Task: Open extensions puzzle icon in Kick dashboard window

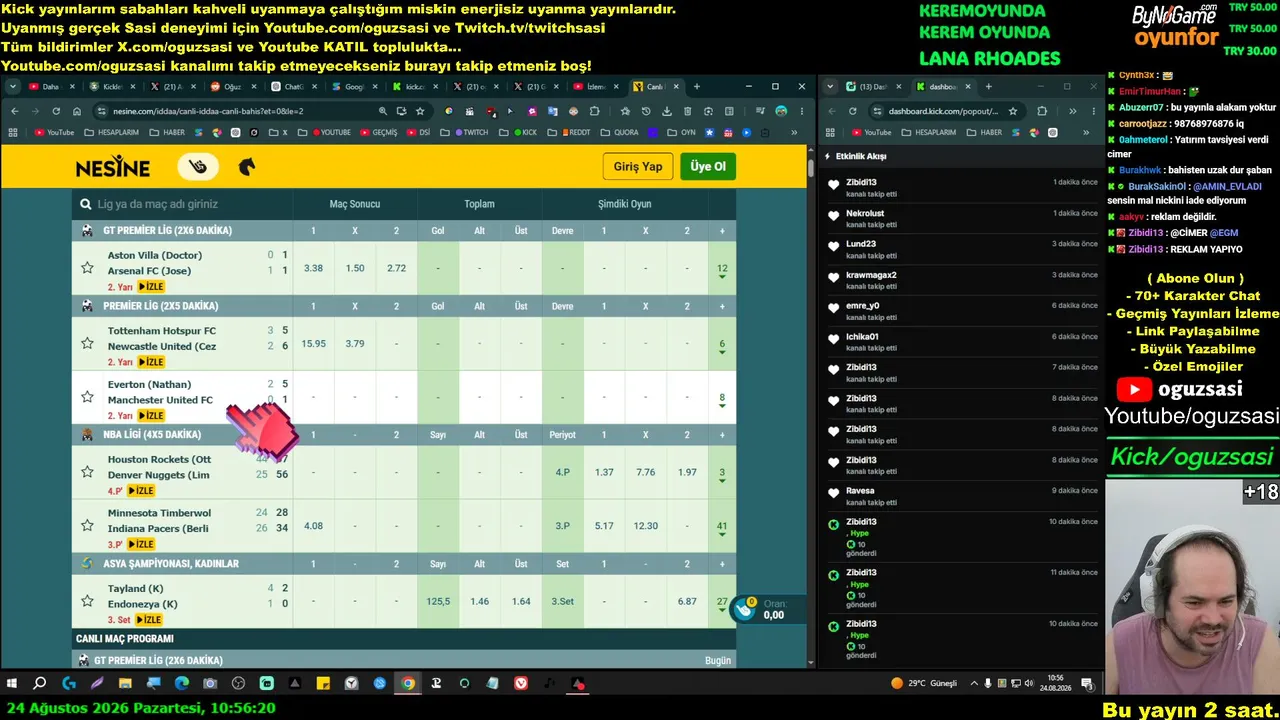Action: click(1042, 111)
